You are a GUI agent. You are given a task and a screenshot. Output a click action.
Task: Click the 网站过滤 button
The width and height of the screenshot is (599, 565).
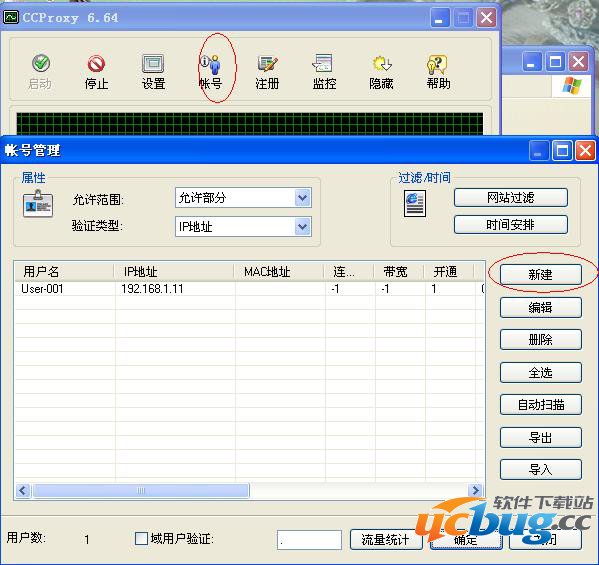coord(511,198)
